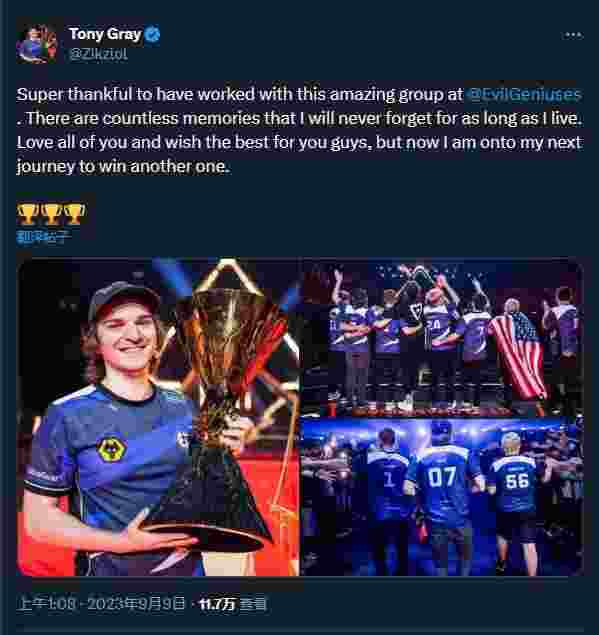Open photo of player holding trophy
599x635 pixels.
tap(158, 417)
